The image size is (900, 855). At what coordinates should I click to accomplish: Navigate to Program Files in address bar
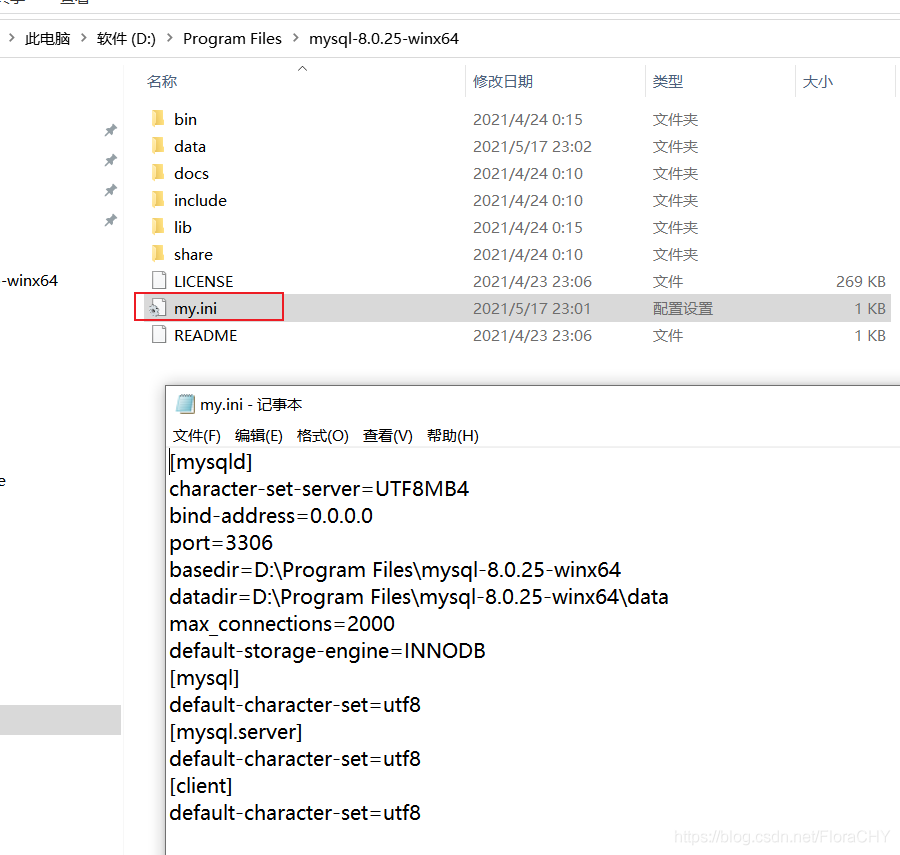[x=232, y=38]
